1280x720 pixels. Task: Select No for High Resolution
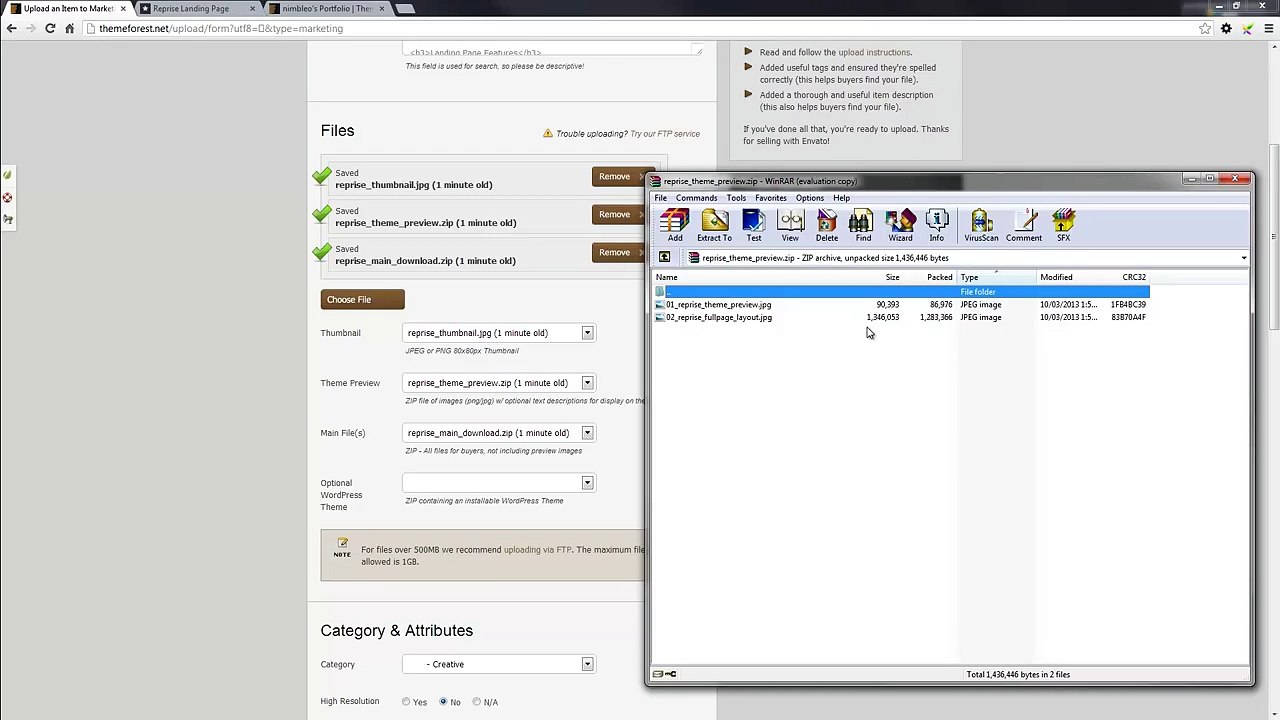point(443,702)
